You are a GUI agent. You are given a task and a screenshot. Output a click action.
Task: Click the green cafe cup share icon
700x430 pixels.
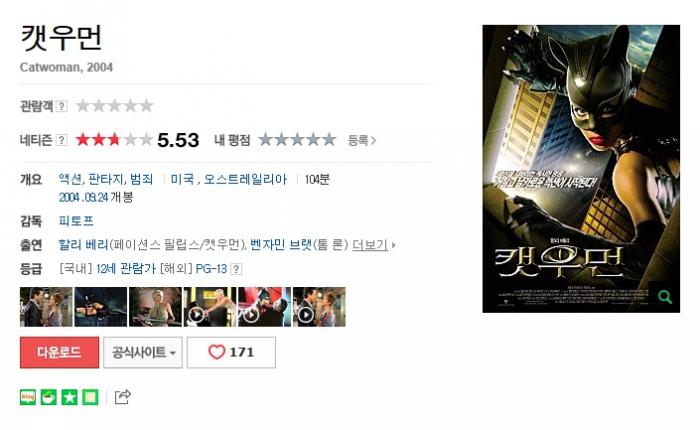pyautogui.click(x=49, y=397)
